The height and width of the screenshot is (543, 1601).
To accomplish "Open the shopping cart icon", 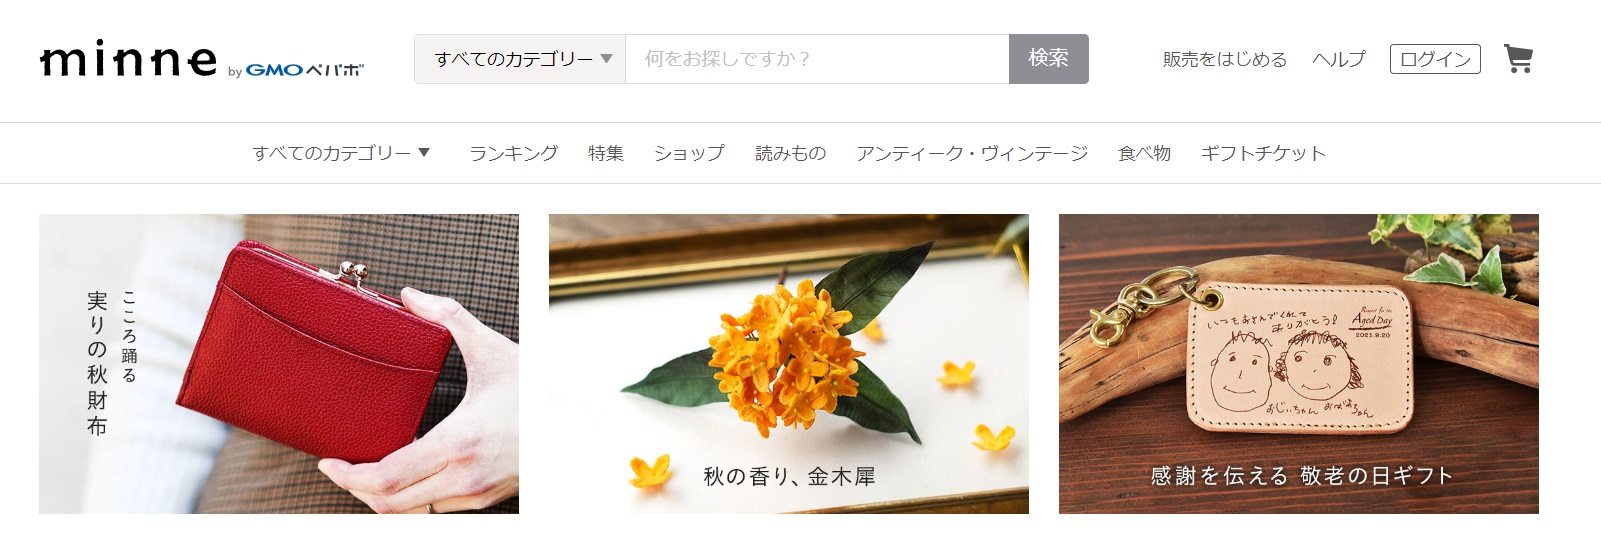I will [1518, 59].
